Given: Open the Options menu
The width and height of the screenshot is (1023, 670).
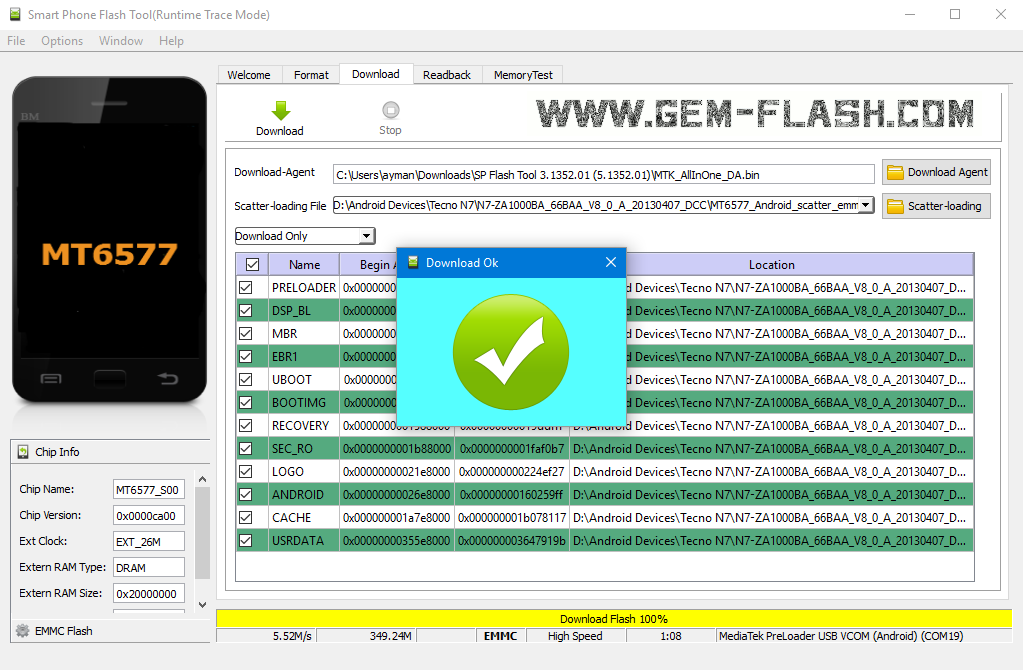Looking at the screenshot, I should 62,41.
